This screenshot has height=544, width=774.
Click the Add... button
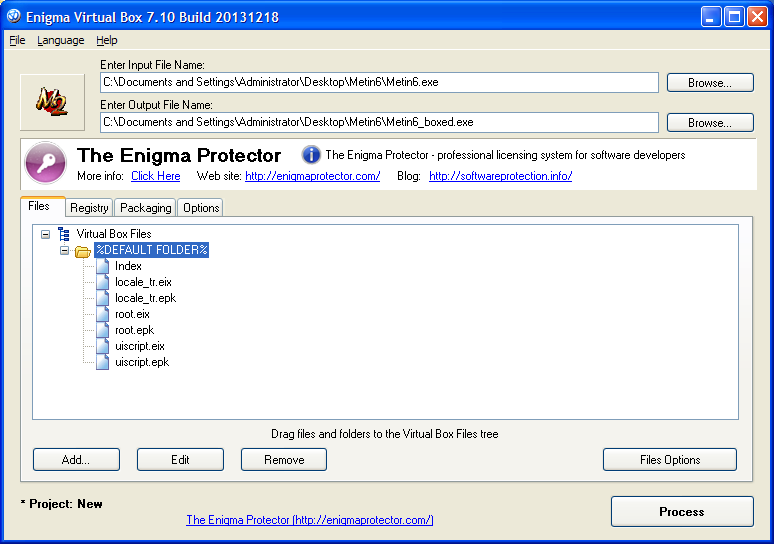[x=76, y=460]
